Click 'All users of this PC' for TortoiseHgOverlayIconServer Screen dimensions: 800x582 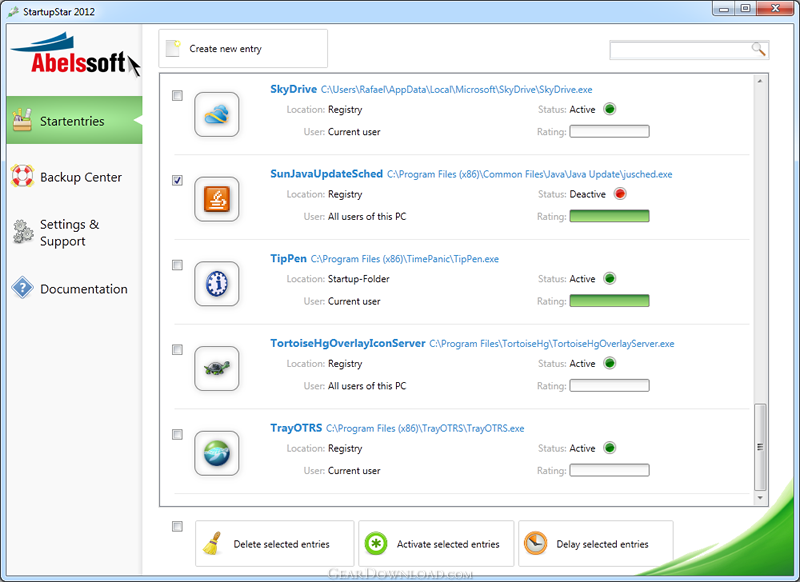(x=367, y=386)
